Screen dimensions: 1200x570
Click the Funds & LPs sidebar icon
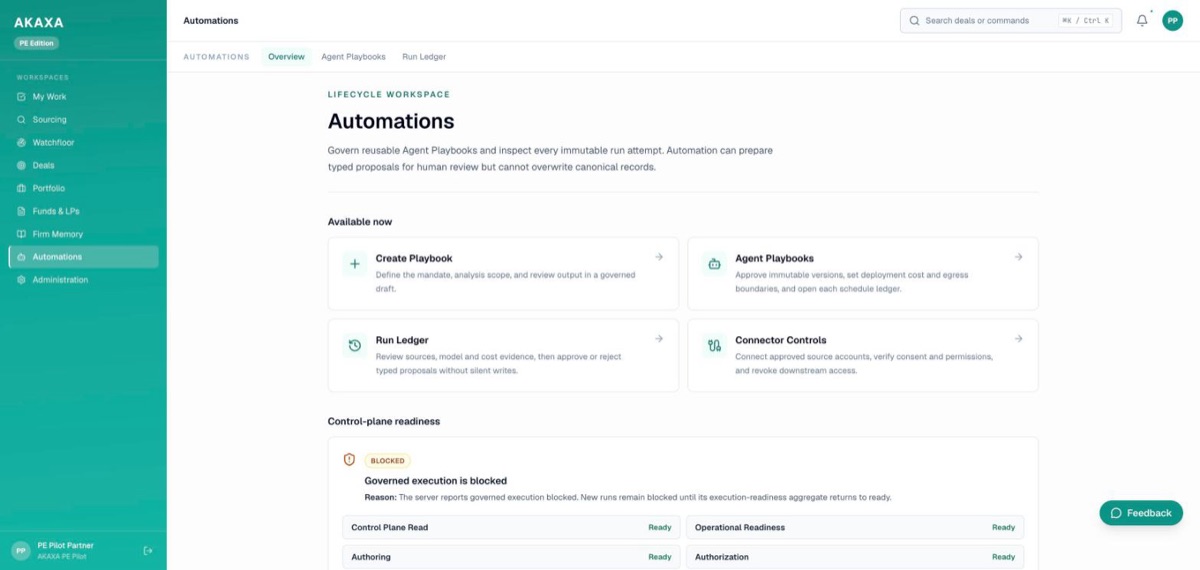(22, 211)
